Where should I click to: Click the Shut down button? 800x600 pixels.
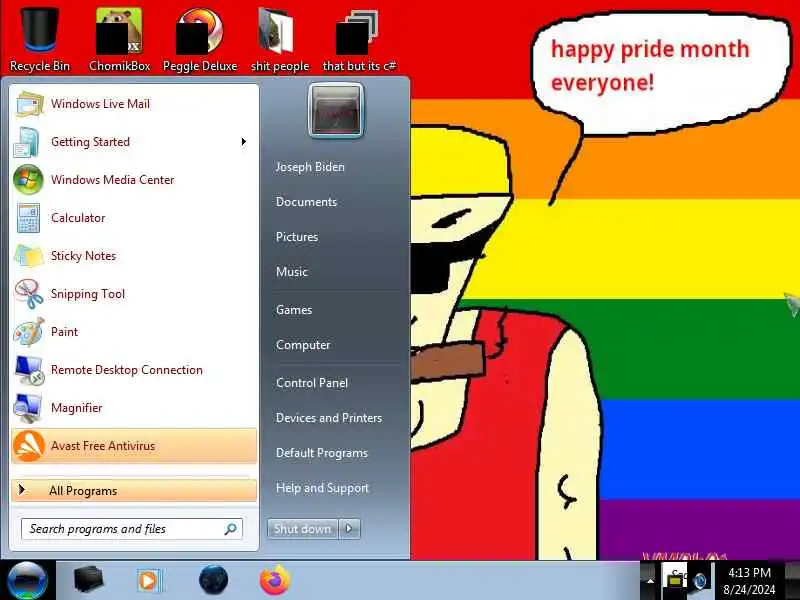click(x=303, y=529)
